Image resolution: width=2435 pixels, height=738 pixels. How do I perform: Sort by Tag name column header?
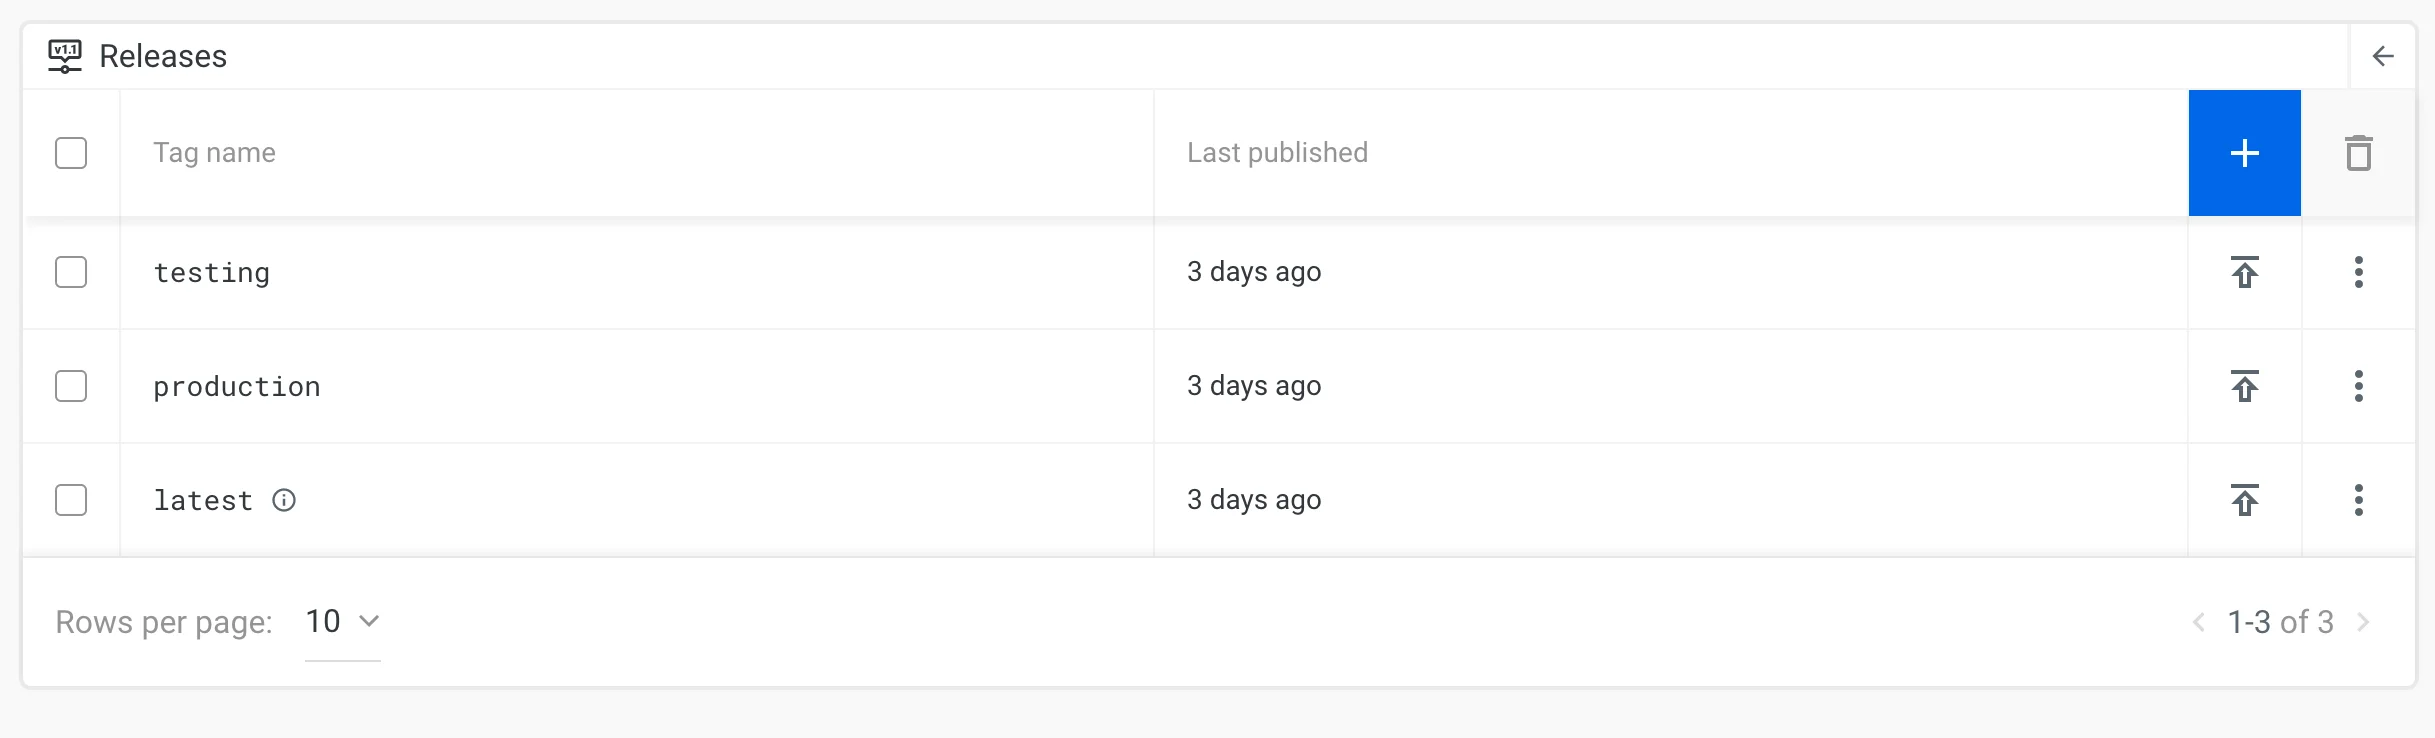[214, 153]
